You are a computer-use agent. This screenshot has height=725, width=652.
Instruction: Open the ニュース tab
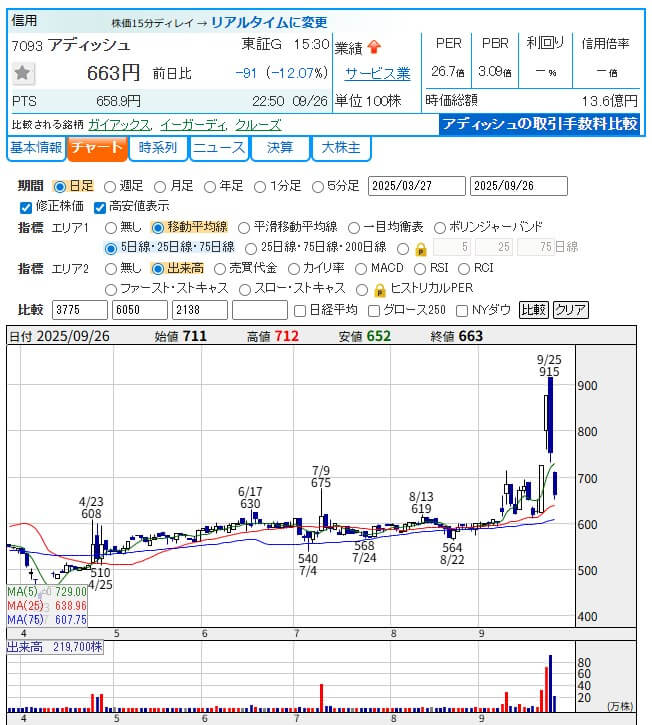219,148
